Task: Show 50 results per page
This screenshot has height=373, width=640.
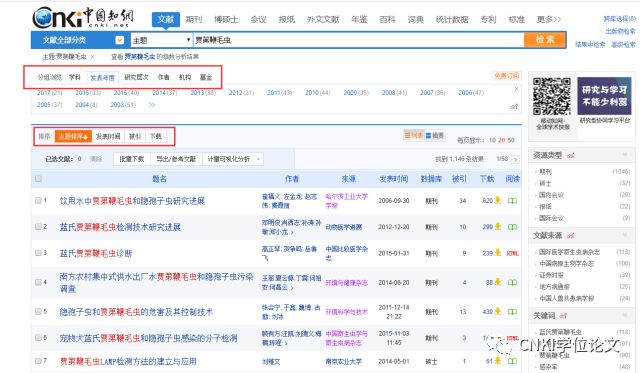Action: [511, 140]
